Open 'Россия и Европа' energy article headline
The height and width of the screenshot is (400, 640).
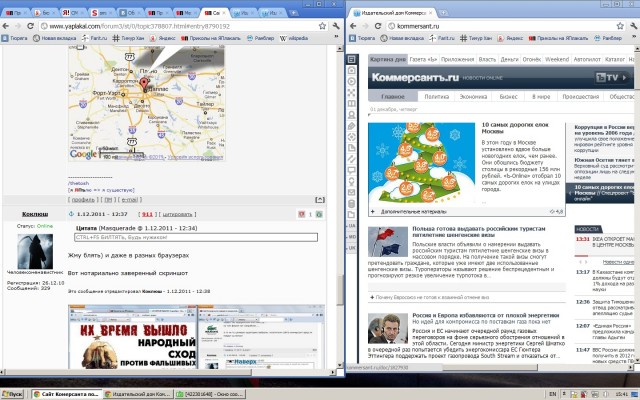pos(485,315)
